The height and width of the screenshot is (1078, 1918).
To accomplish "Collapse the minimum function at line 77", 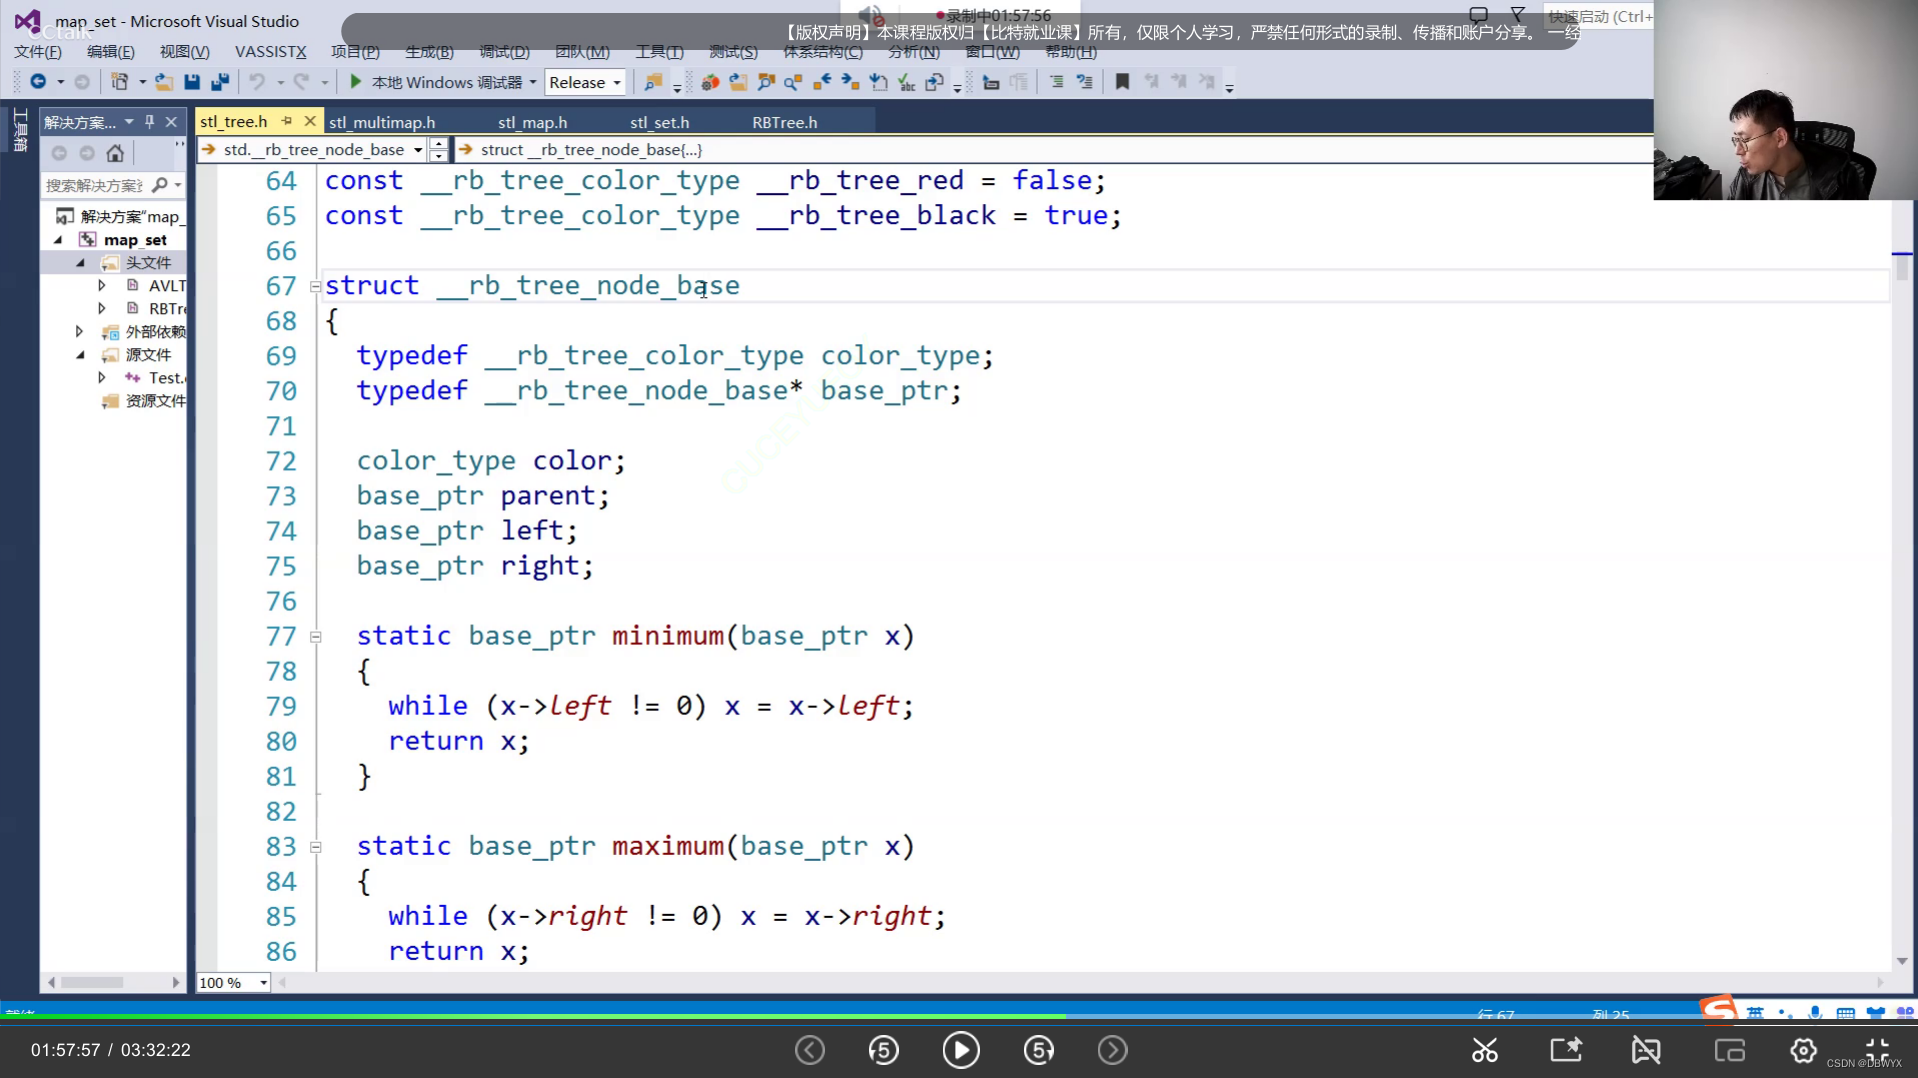I will click(315, 637).
